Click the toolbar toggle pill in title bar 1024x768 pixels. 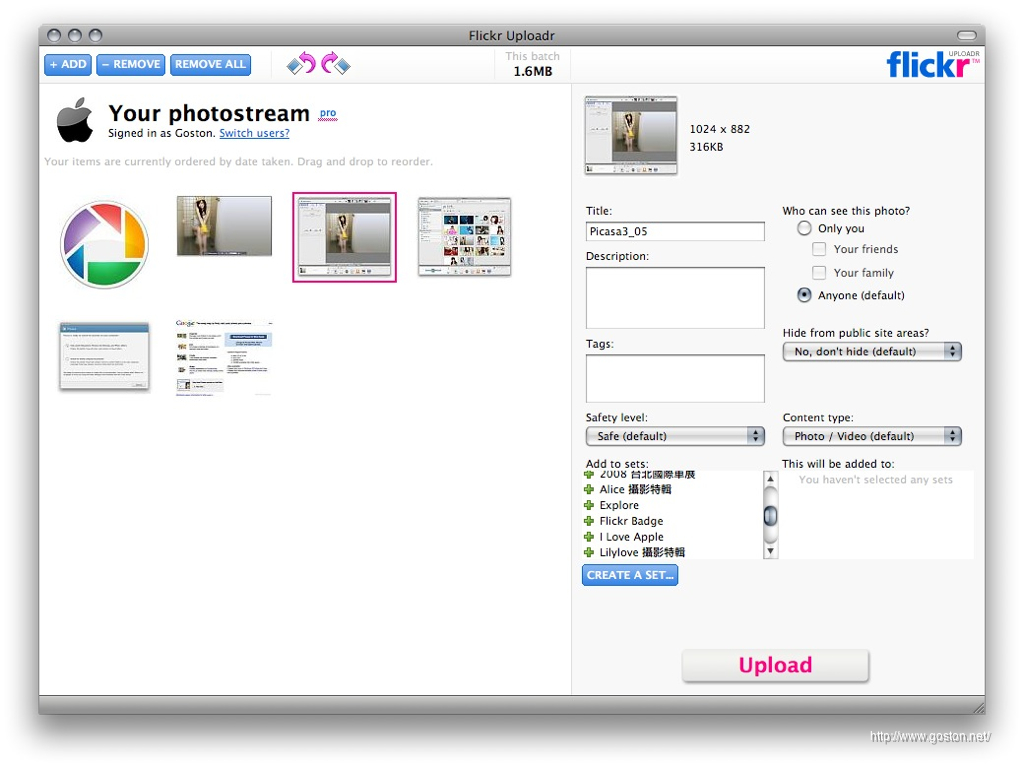click(x=967, y=35)
